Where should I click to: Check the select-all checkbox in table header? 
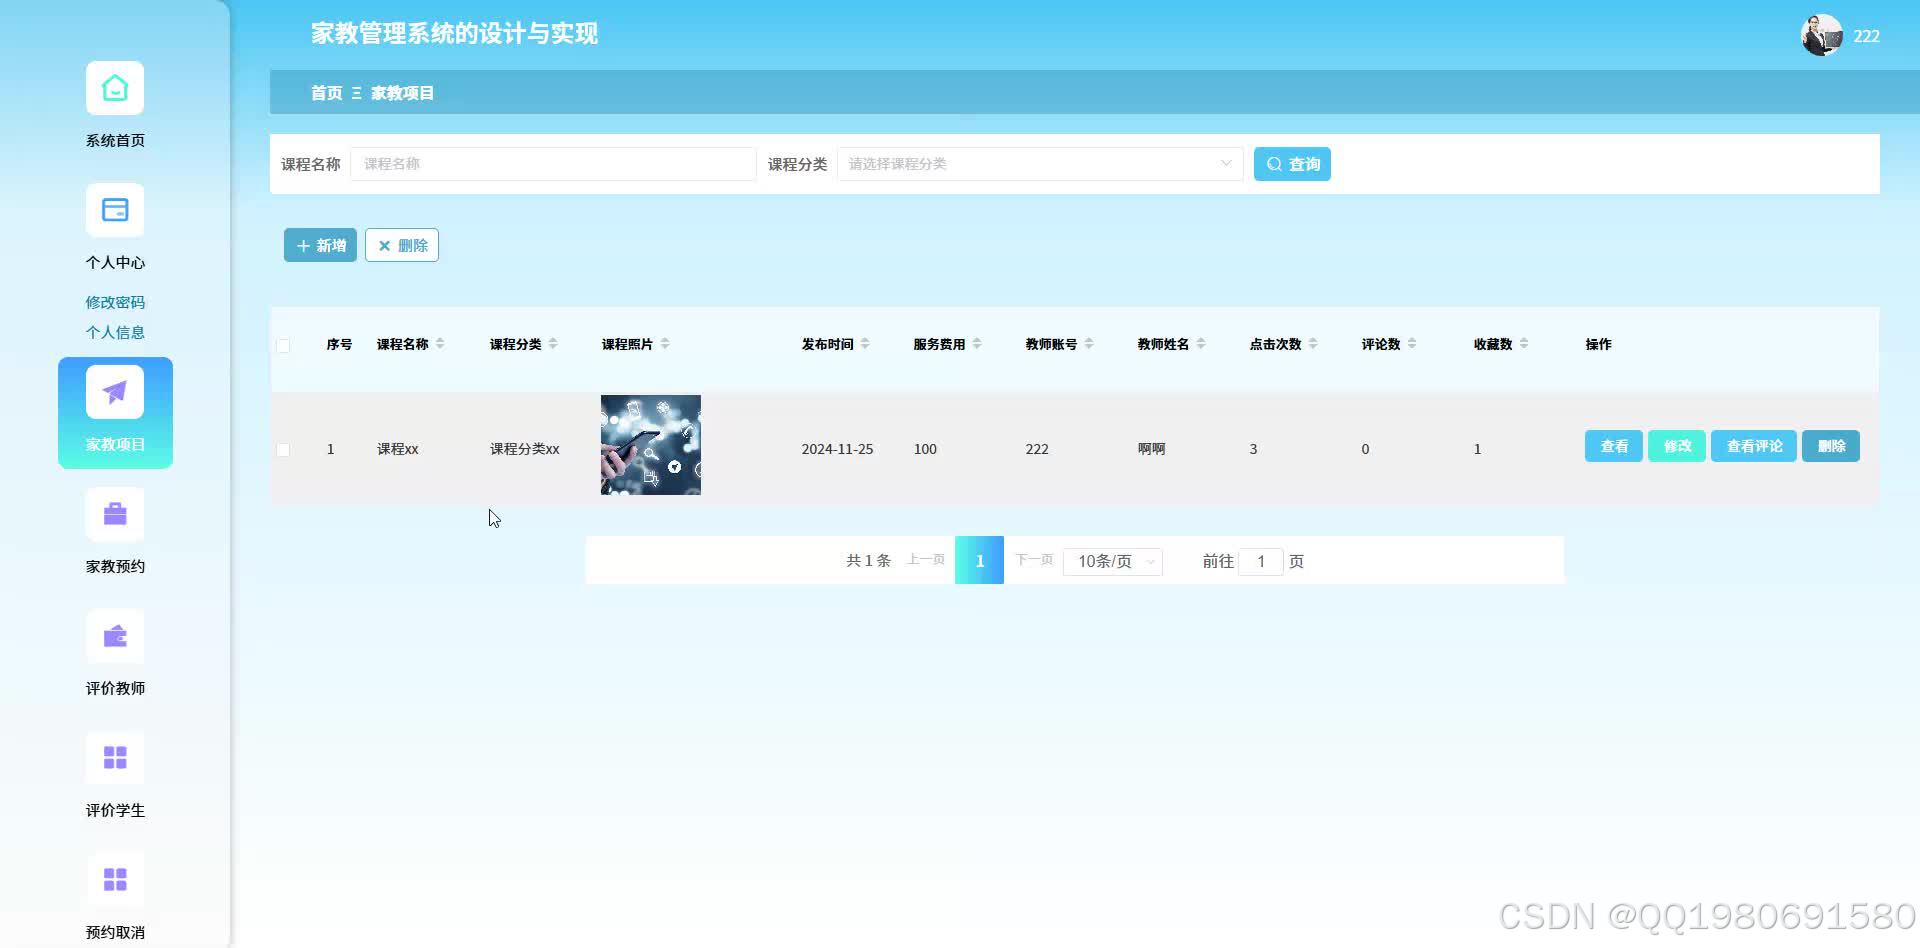pos(283,344)
